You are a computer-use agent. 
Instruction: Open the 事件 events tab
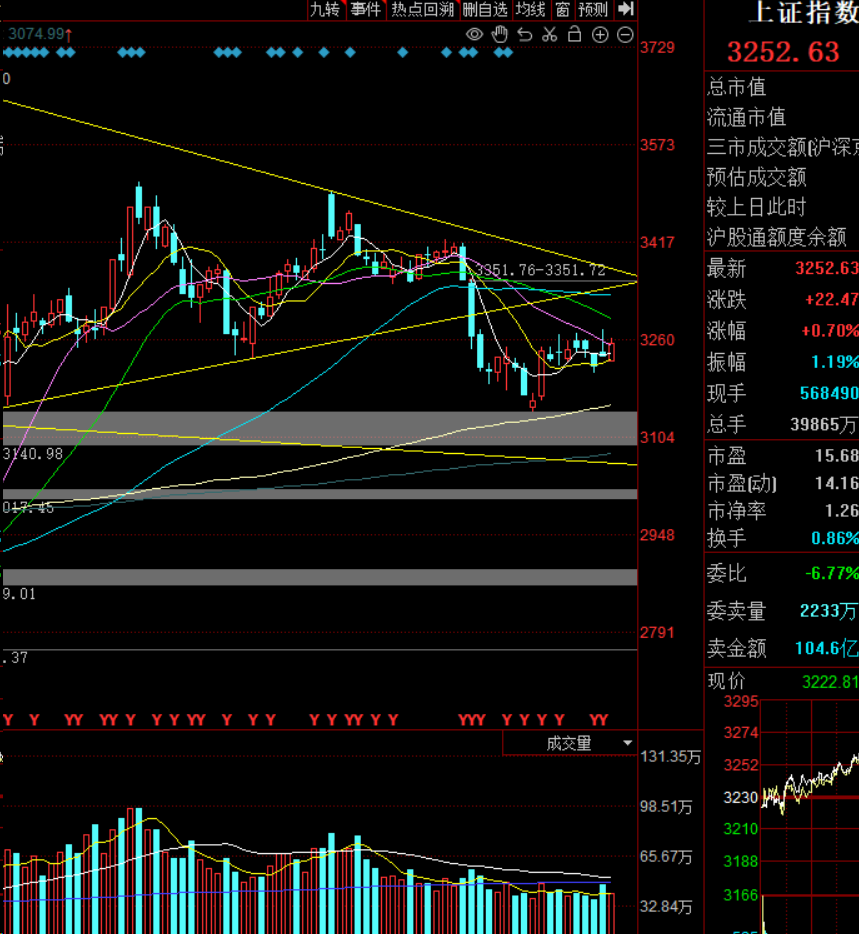[366, 9]
